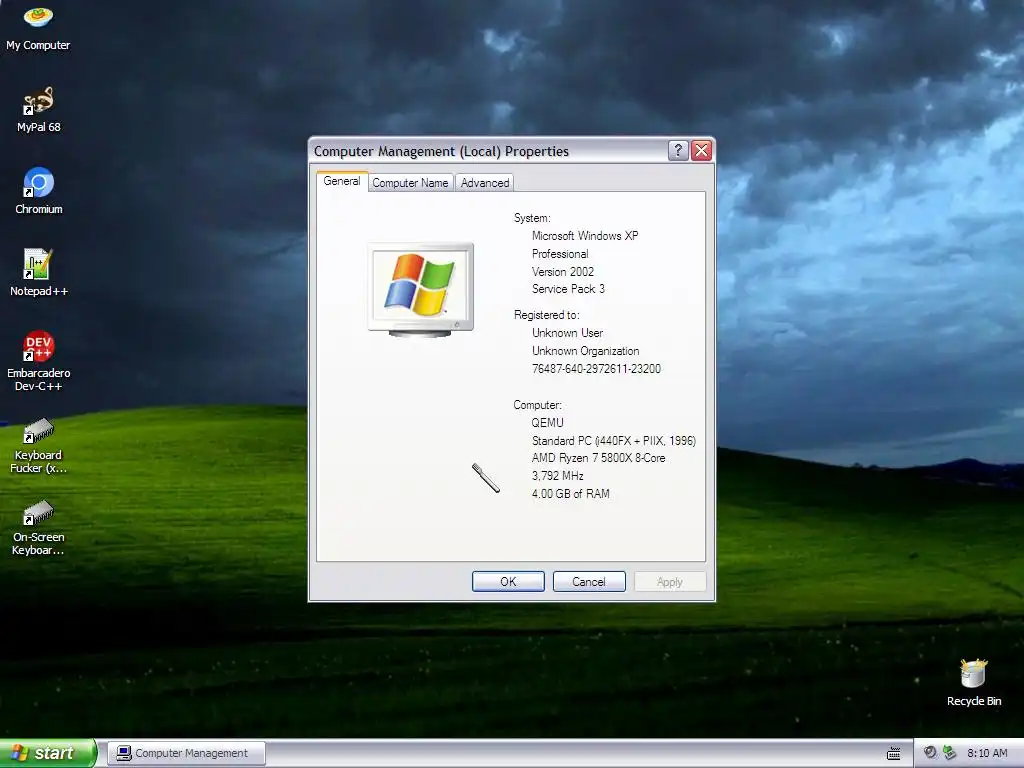Open the My Computer desktop icon
This screenshot has height=768, width=1024.
[x=38, y=27]
